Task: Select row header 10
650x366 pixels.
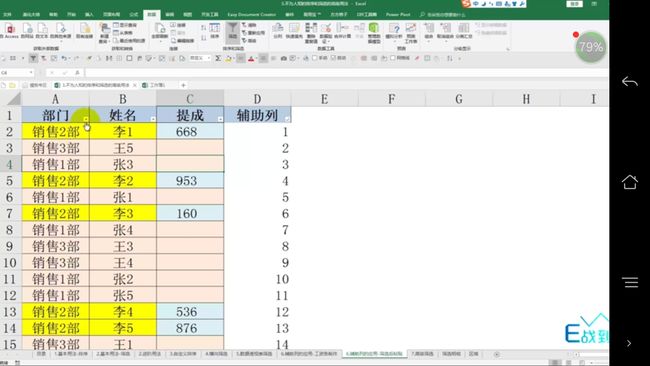Action: tap(10, 262)
